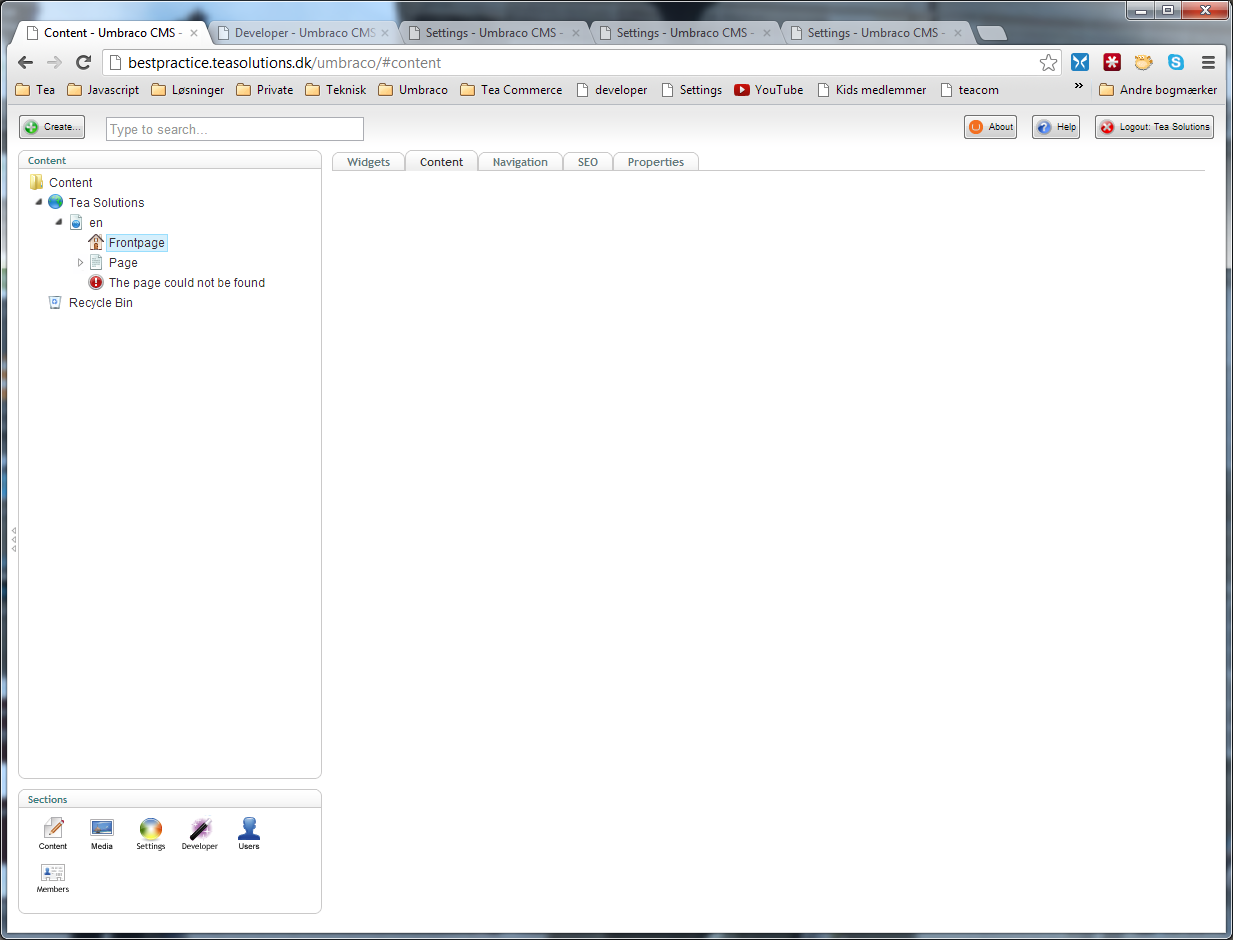Open the YouTube bookmark
This screenshot has height=940, width=1233.
coord(769,90)
